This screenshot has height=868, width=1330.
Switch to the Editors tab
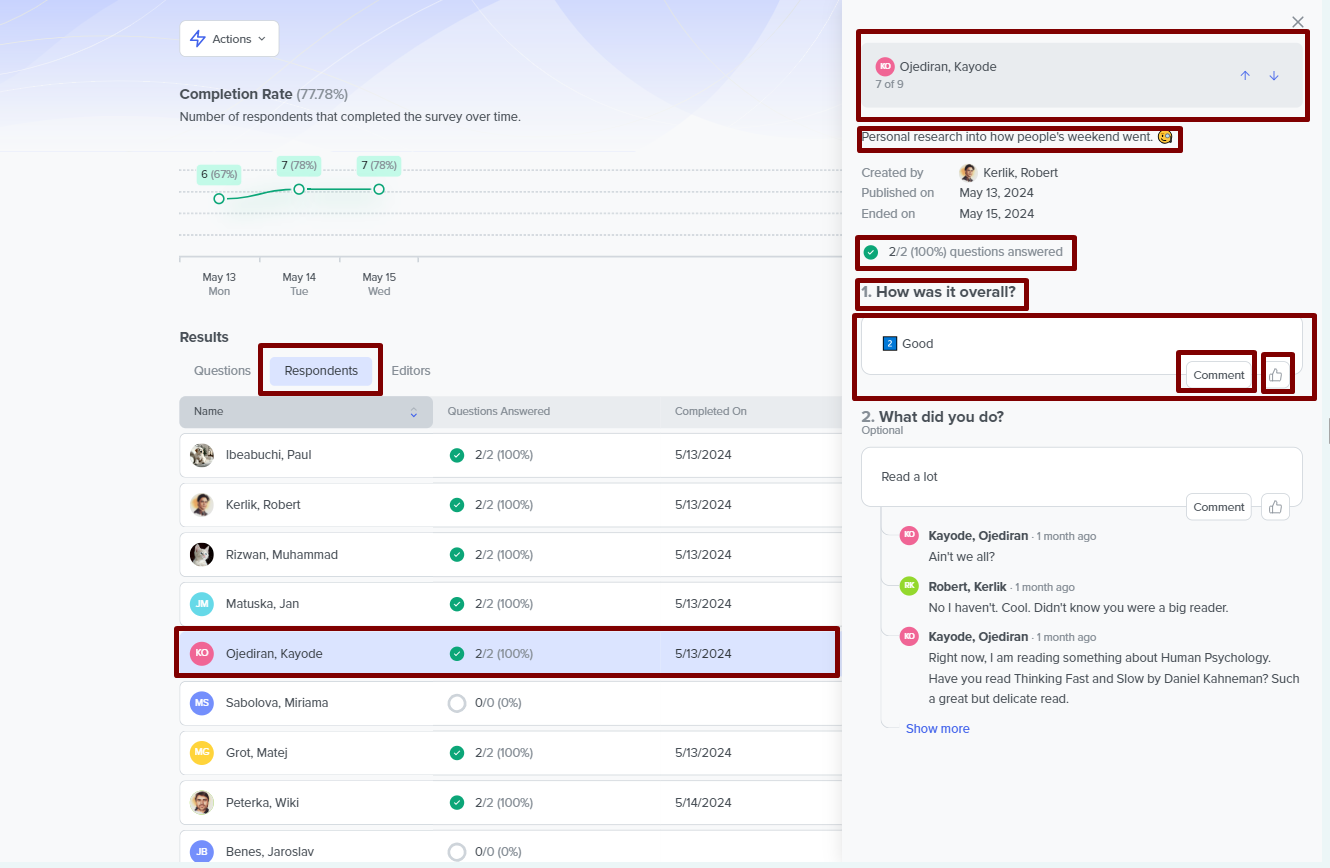(x=411, y=371)
